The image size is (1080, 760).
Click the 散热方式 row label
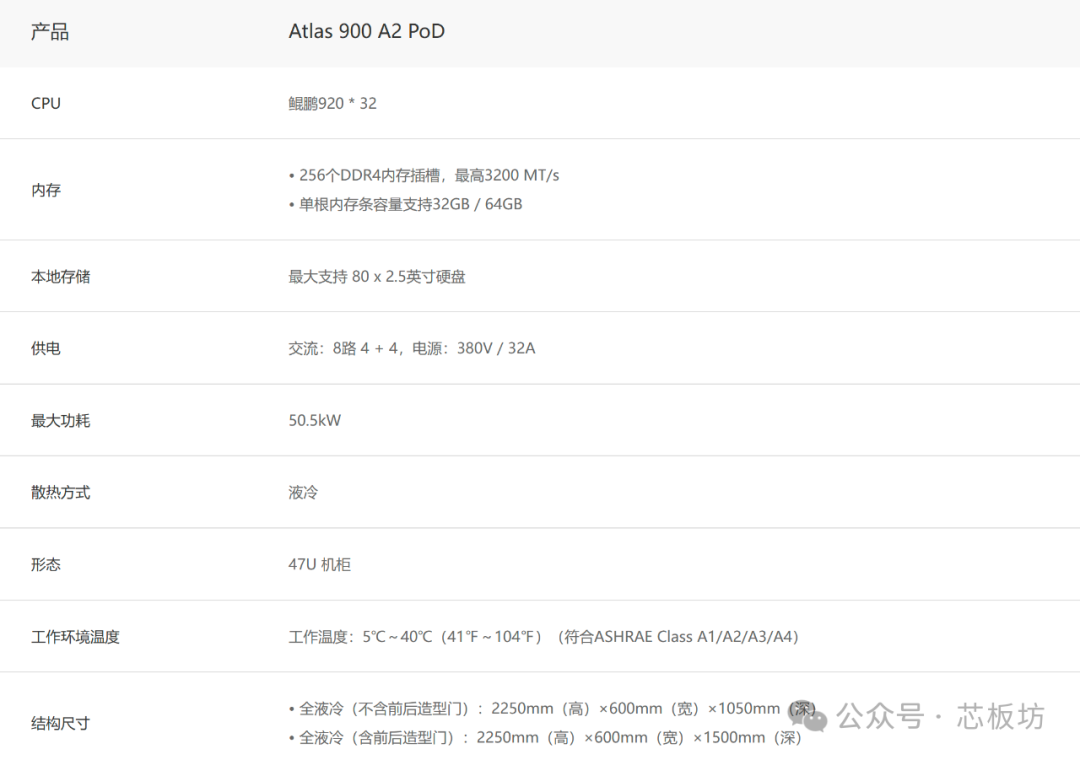pyautogui.click(x=60, y=492)
